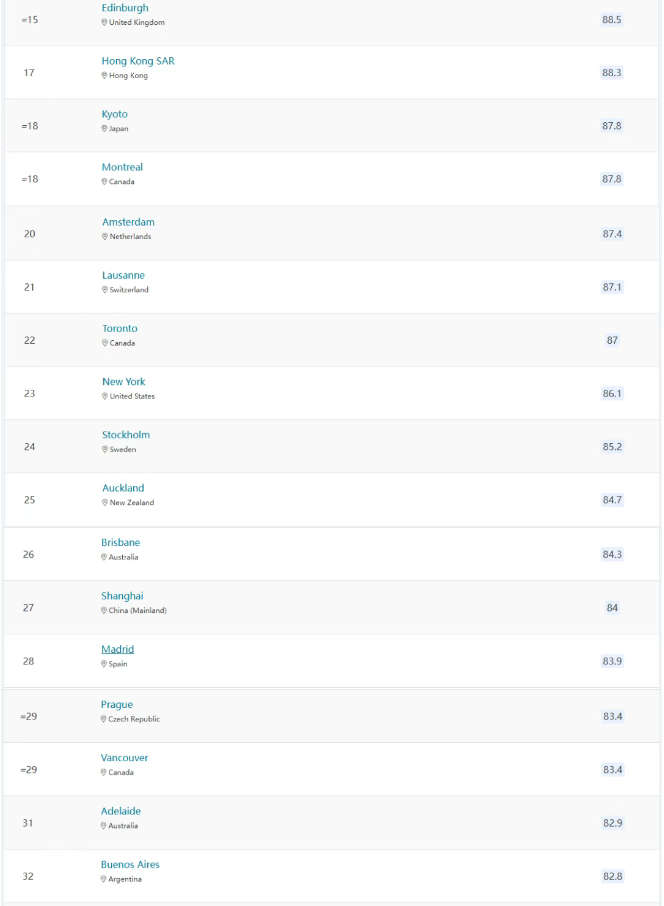Click the location pin next to Switzerland

point(105,289)
